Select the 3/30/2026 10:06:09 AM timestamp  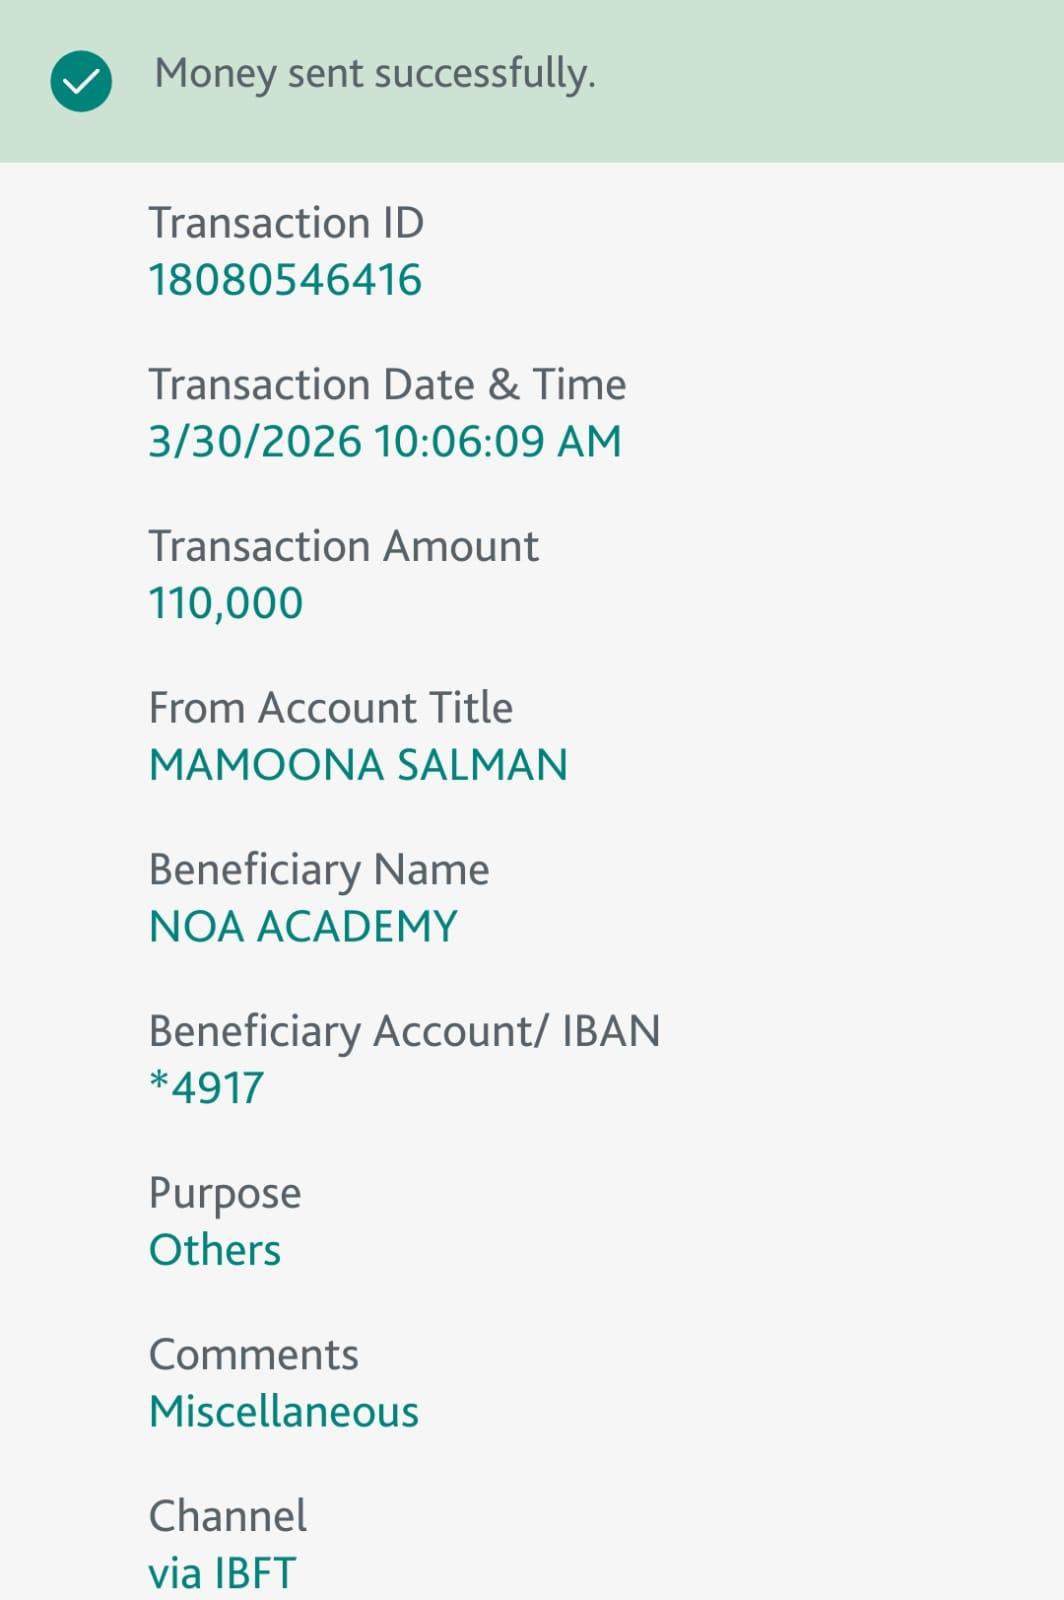pyautogui.click(x=385, y=441)
